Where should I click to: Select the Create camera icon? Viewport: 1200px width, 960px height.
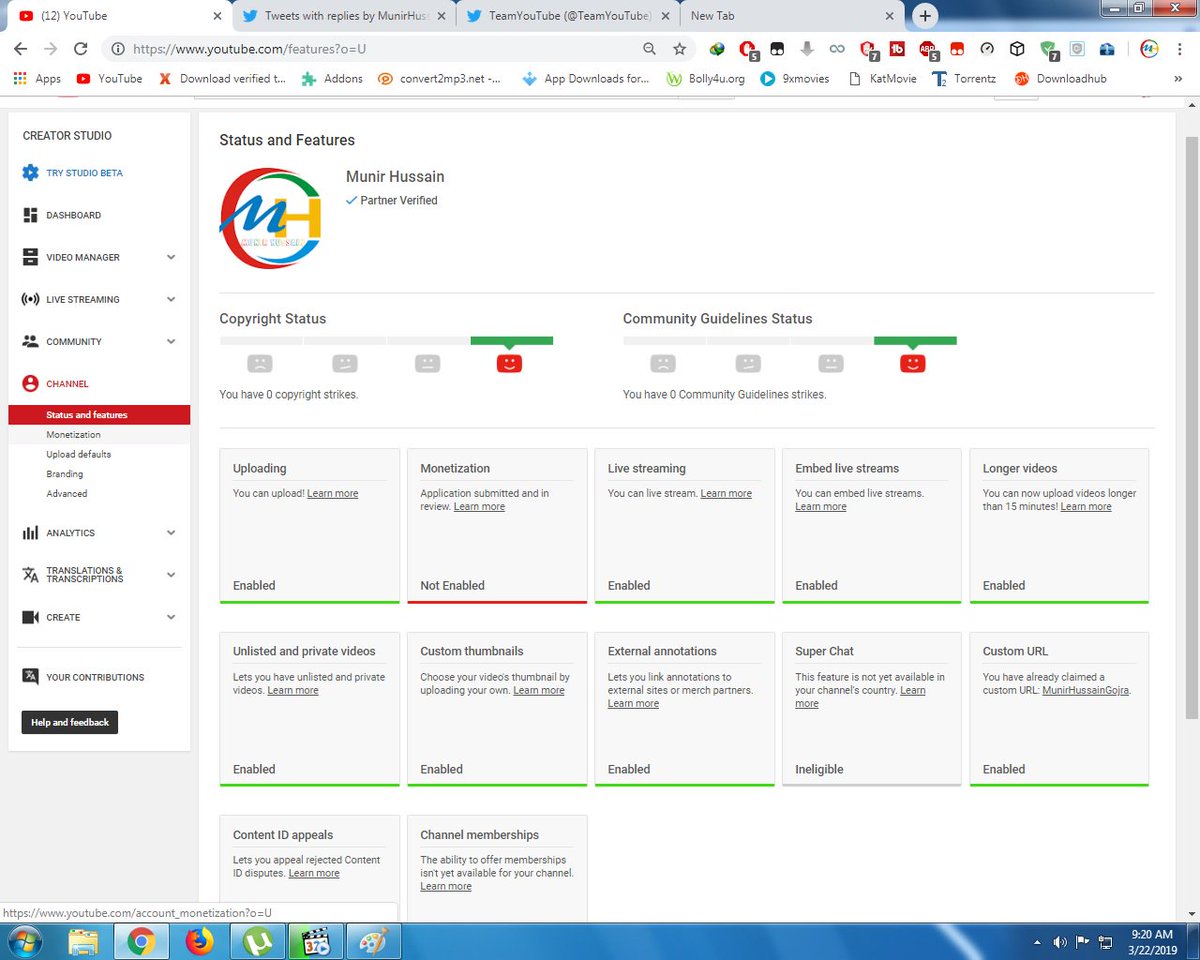(x=30, y=617)
